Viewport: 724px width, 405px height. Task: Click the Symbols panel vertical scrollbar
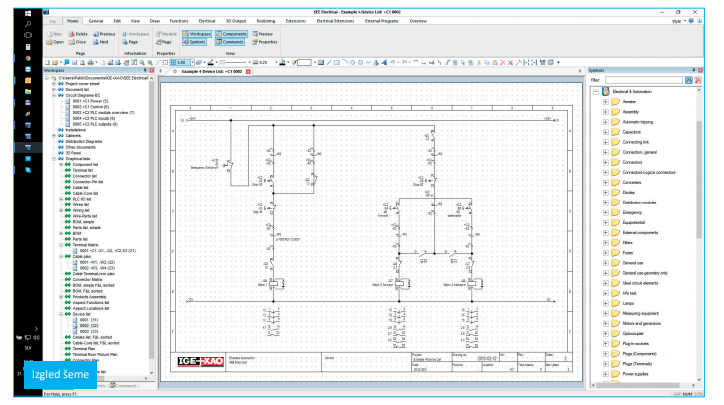[699, 179]
